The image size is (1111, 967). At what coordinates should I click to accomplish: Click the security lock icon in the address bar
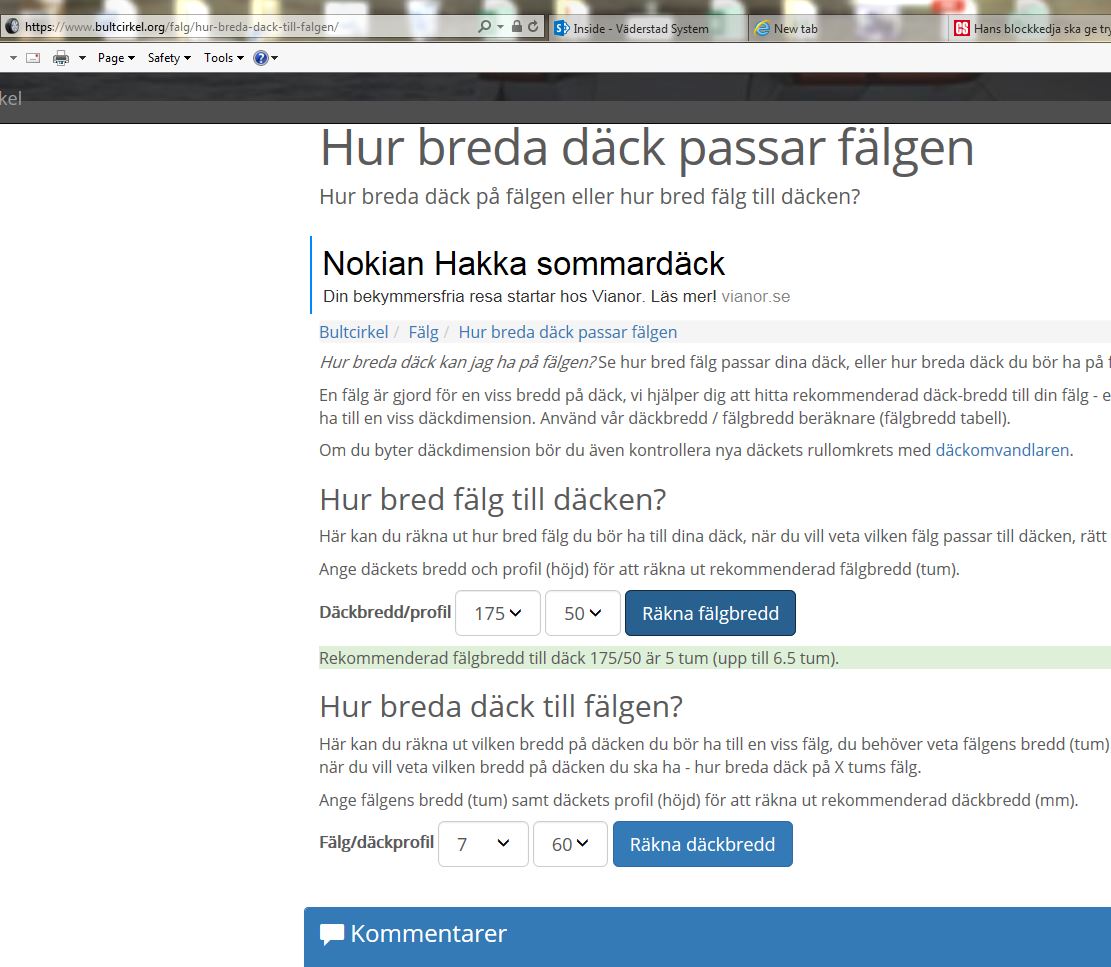pos(517,25)
